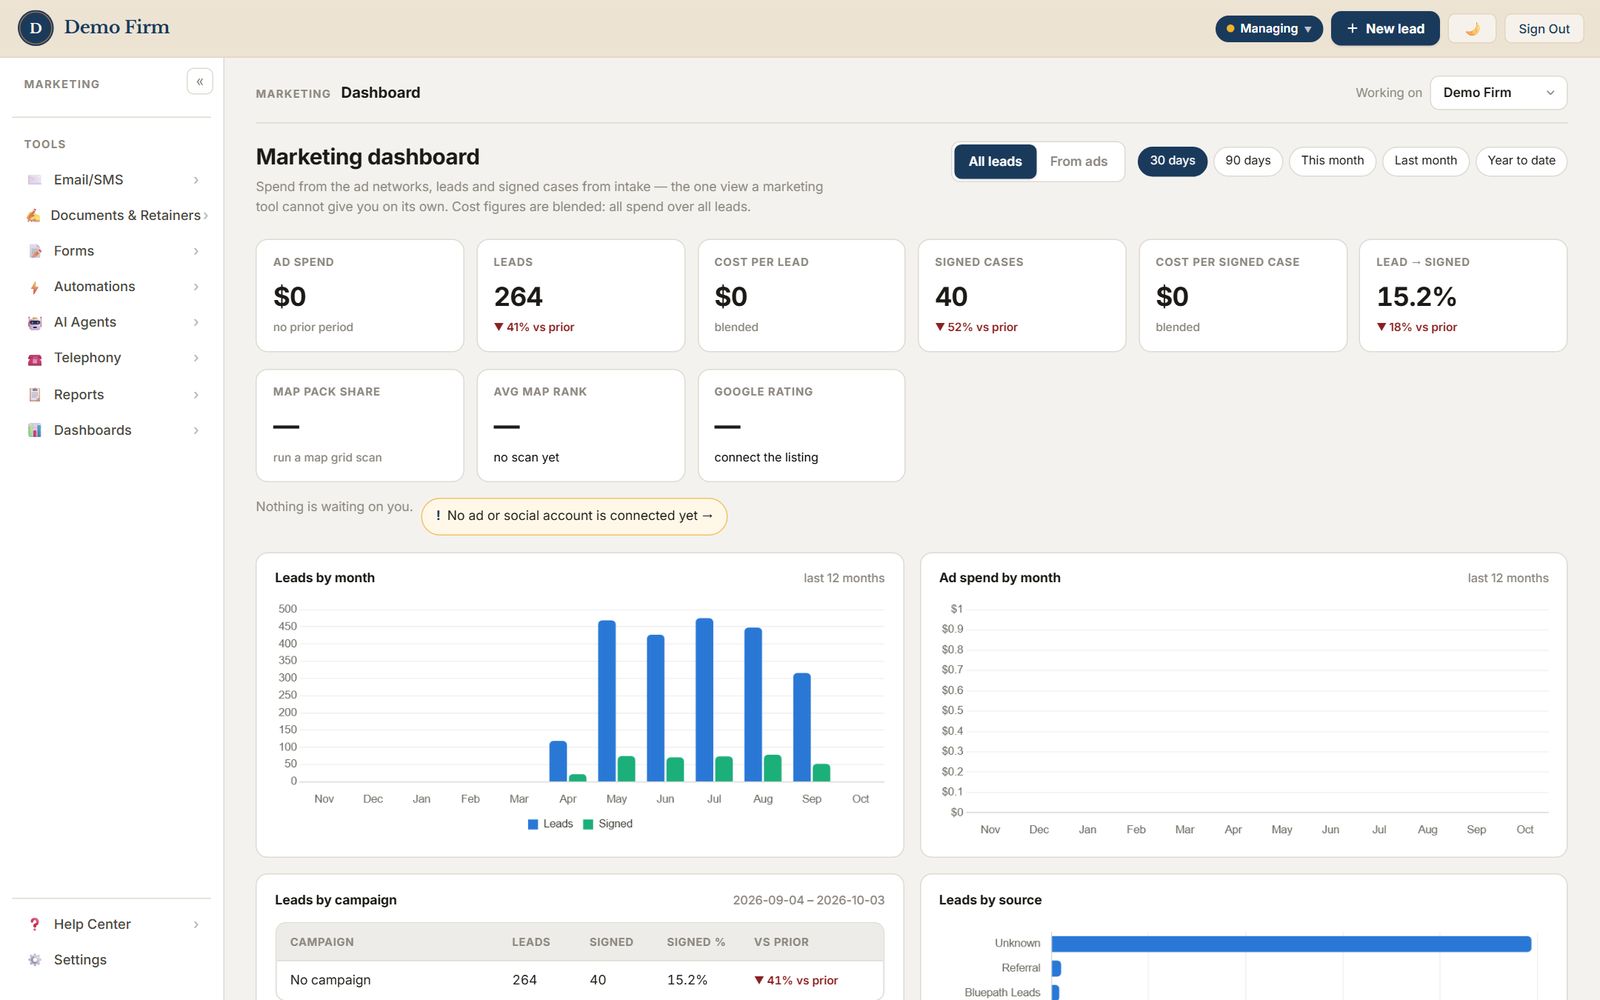
Task: Select Last month range
Action: (x=1426, y=161)
